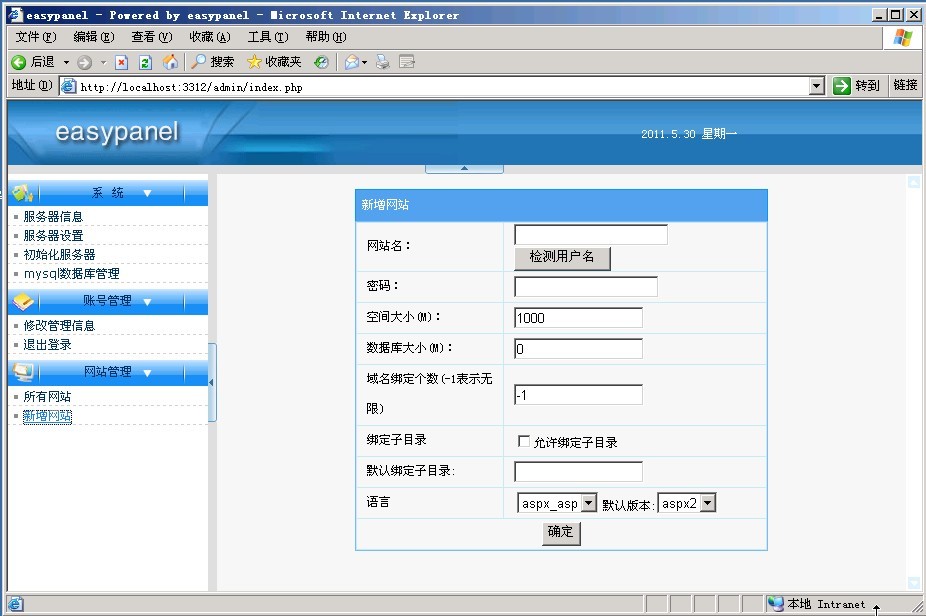The height and width of the screenshot is (616, 926).
Task: Click the Edit page toolbar icon
Action: tap(407, 61)
